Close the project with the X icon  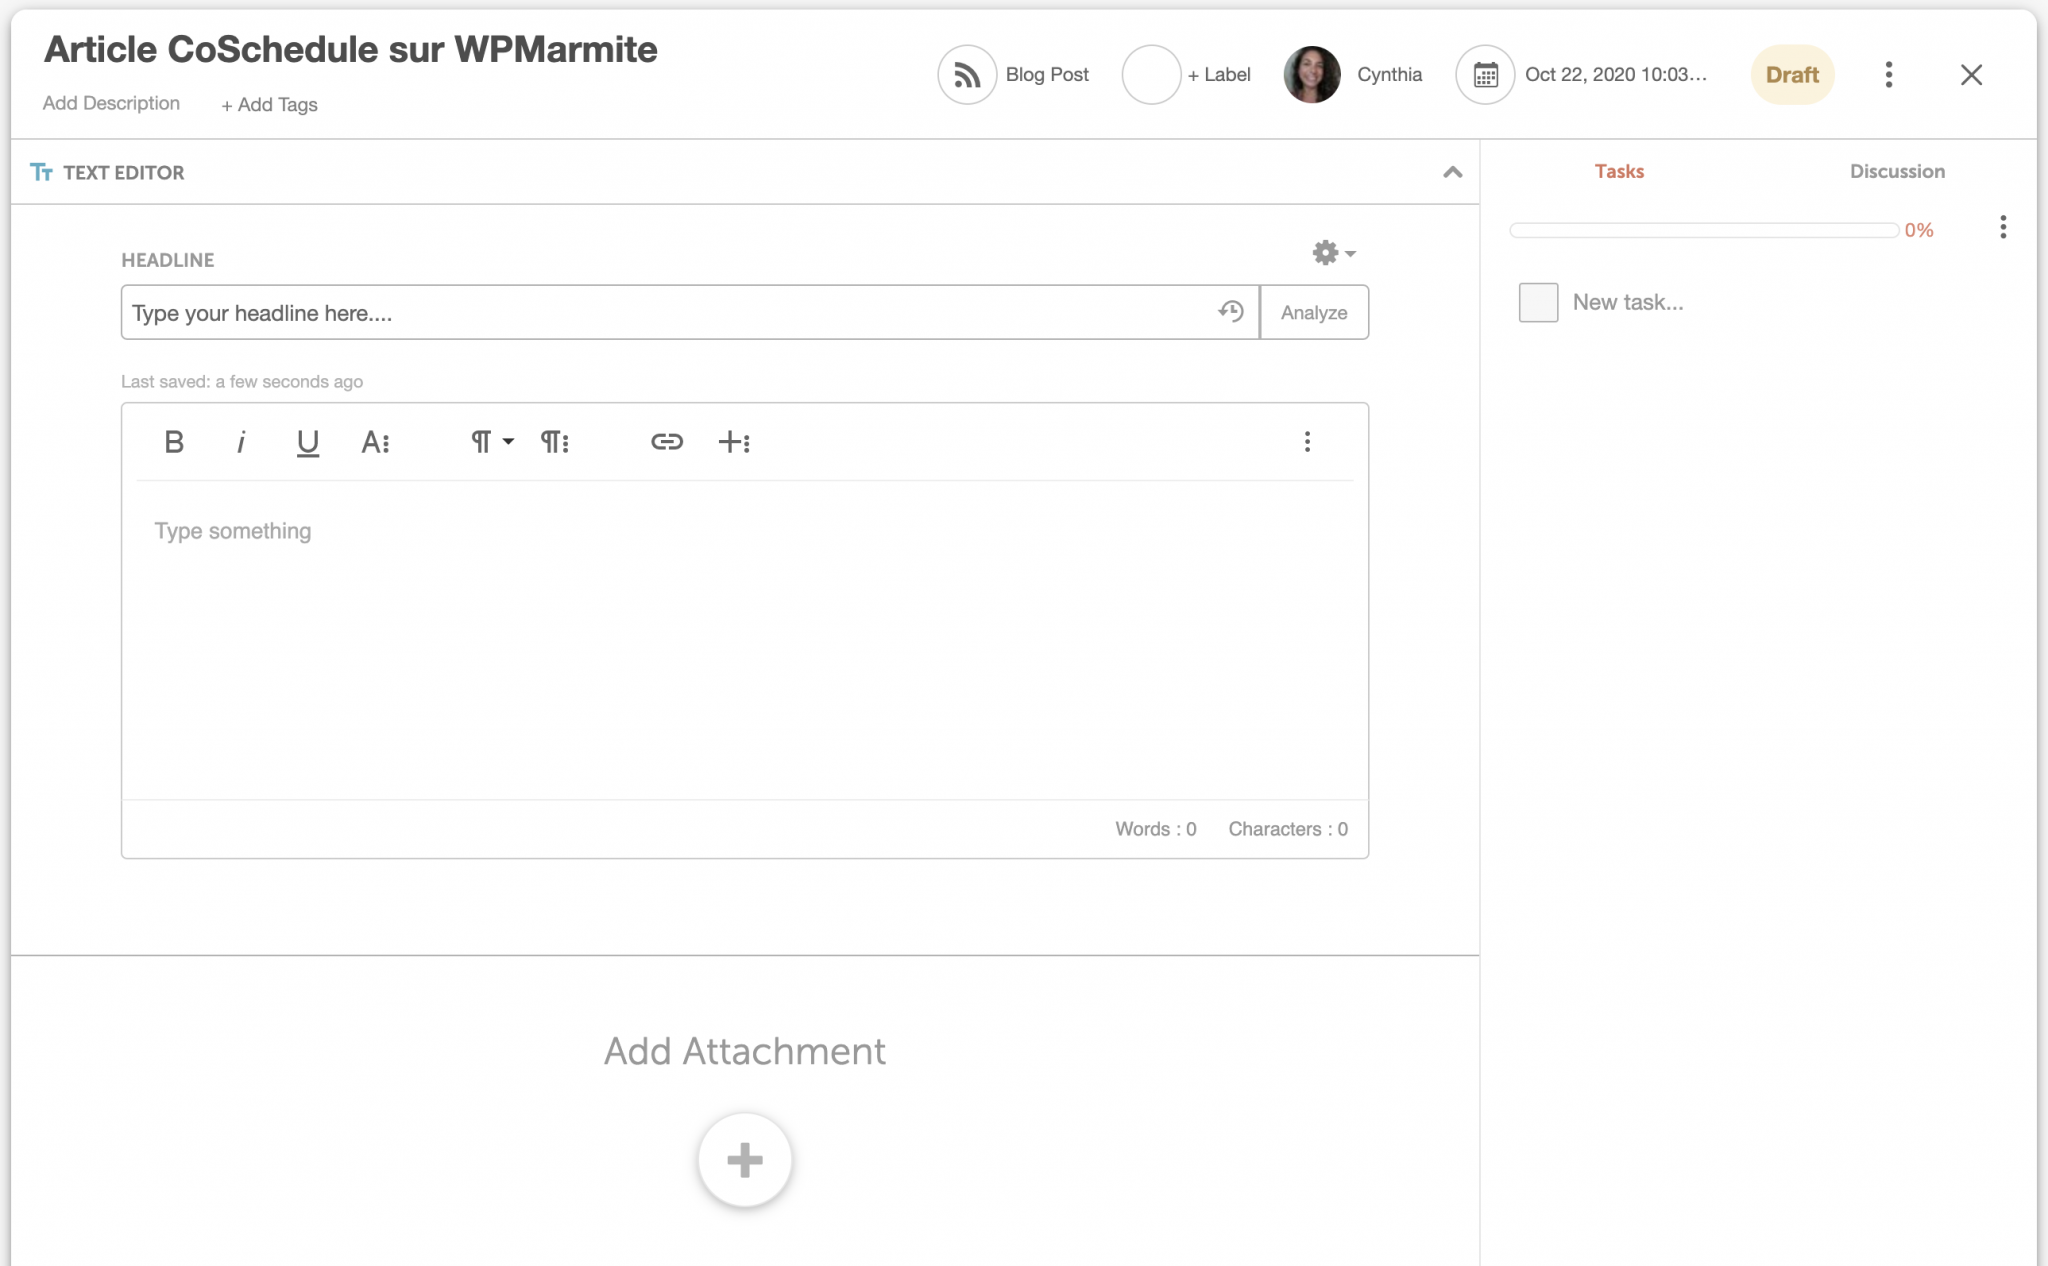tap(1971, 75)
